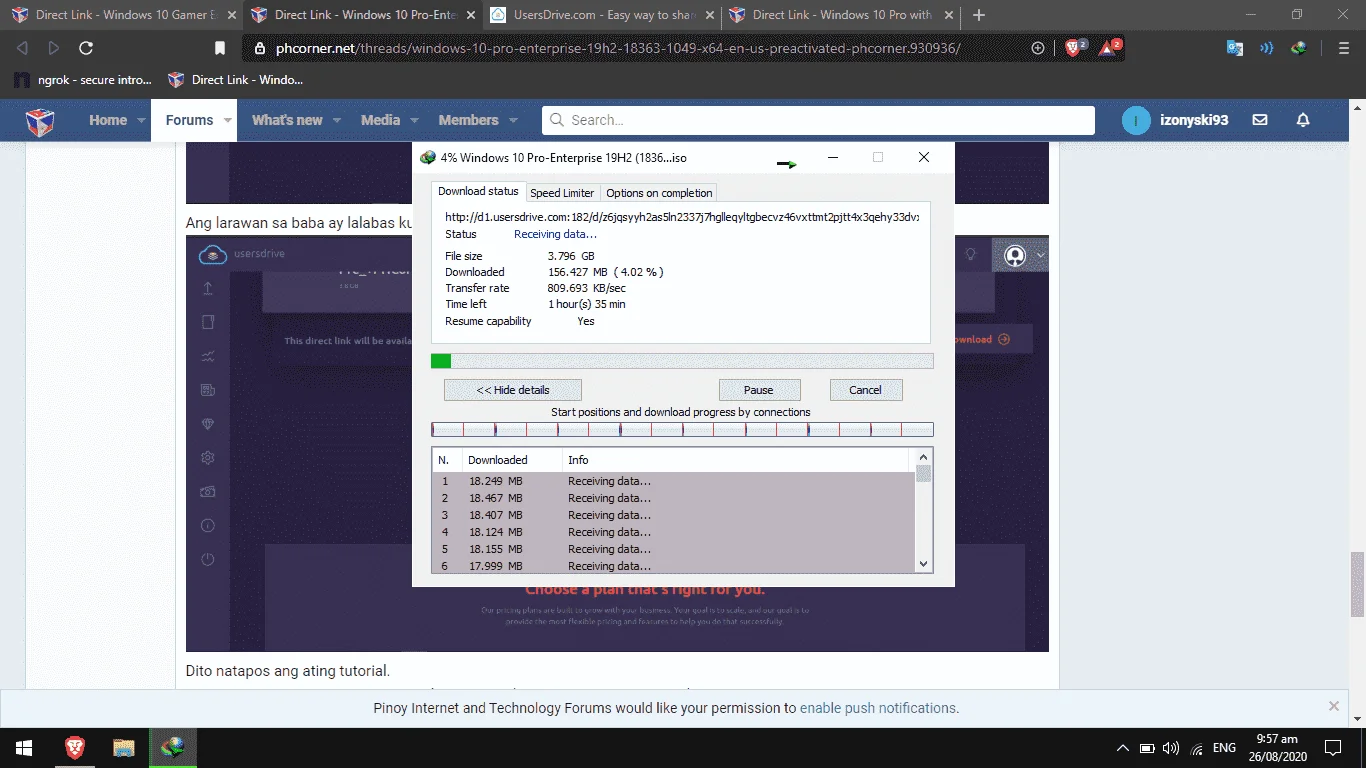Screen dimensions: 1366x768
Task: Expand the Home menu dropdown arrow
Action: pos(141,120)
